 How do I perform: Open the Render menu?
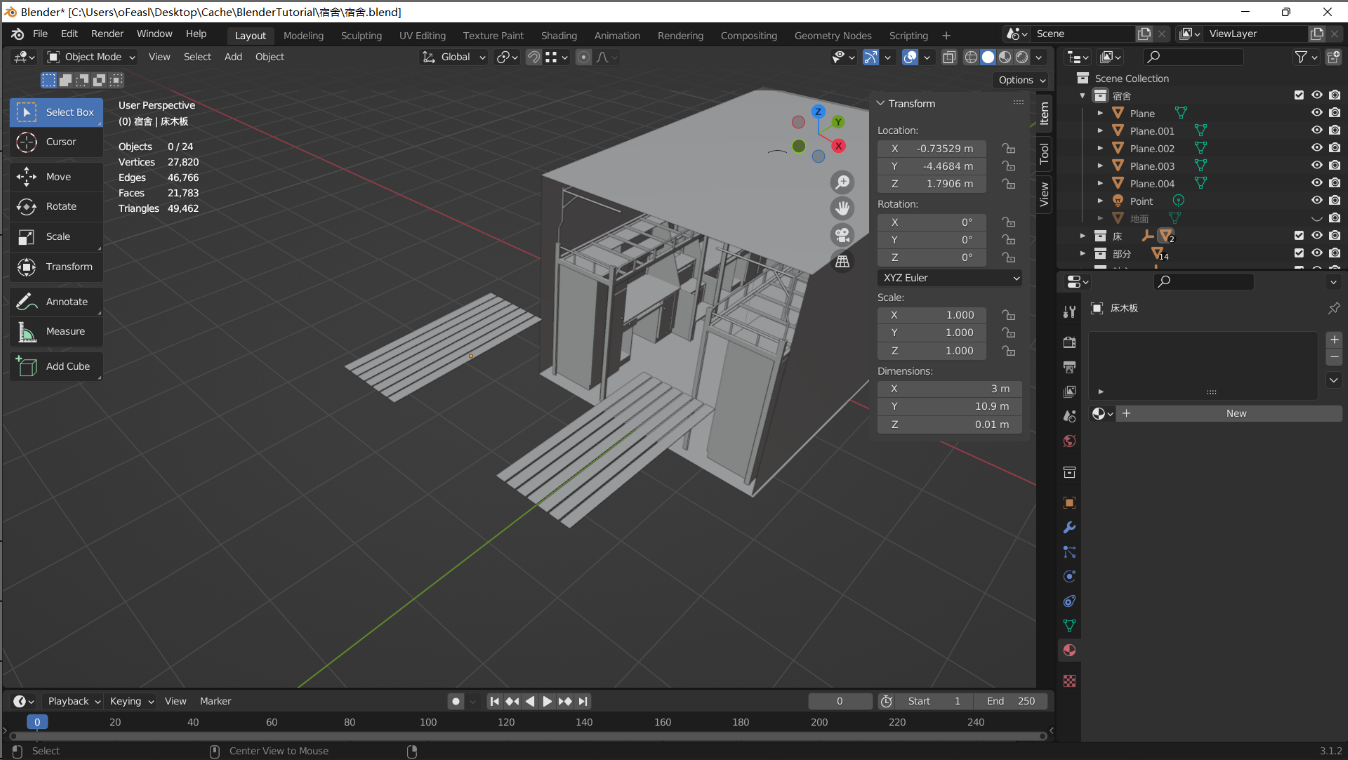(107, 34)
